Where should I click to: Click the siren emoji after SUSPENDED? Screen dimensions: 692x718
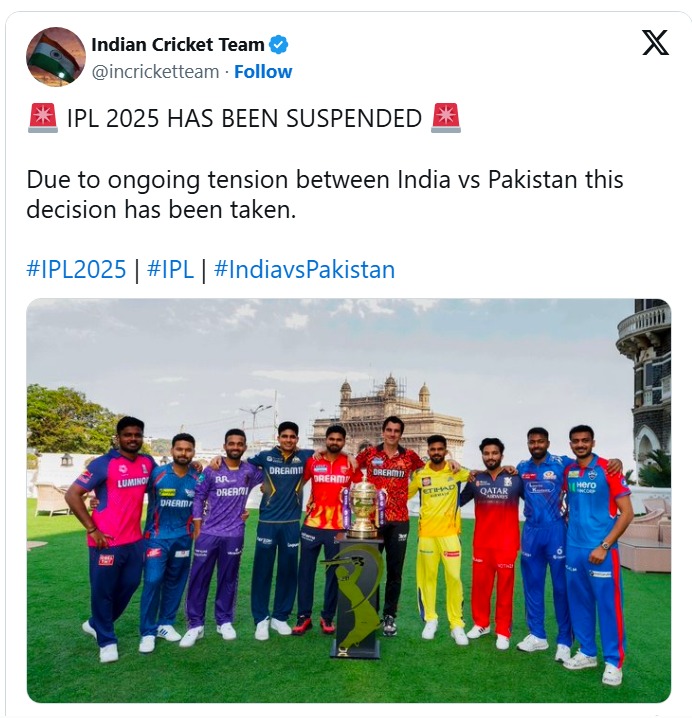(x=446, y=118)
